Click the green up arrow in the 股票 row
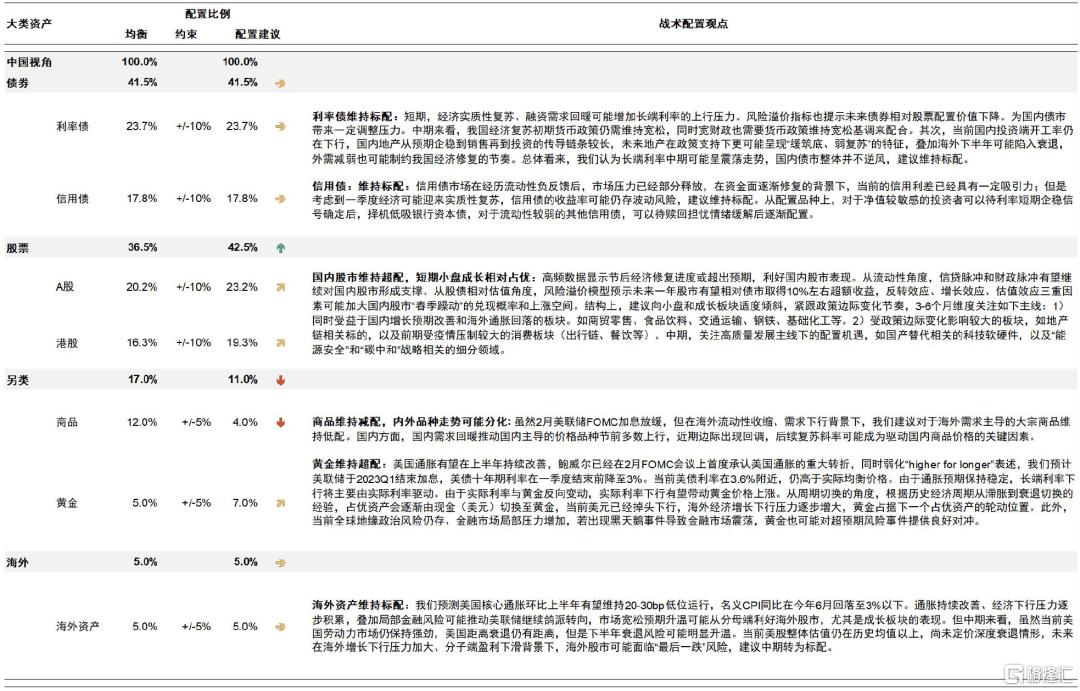 tap(280, 248)
